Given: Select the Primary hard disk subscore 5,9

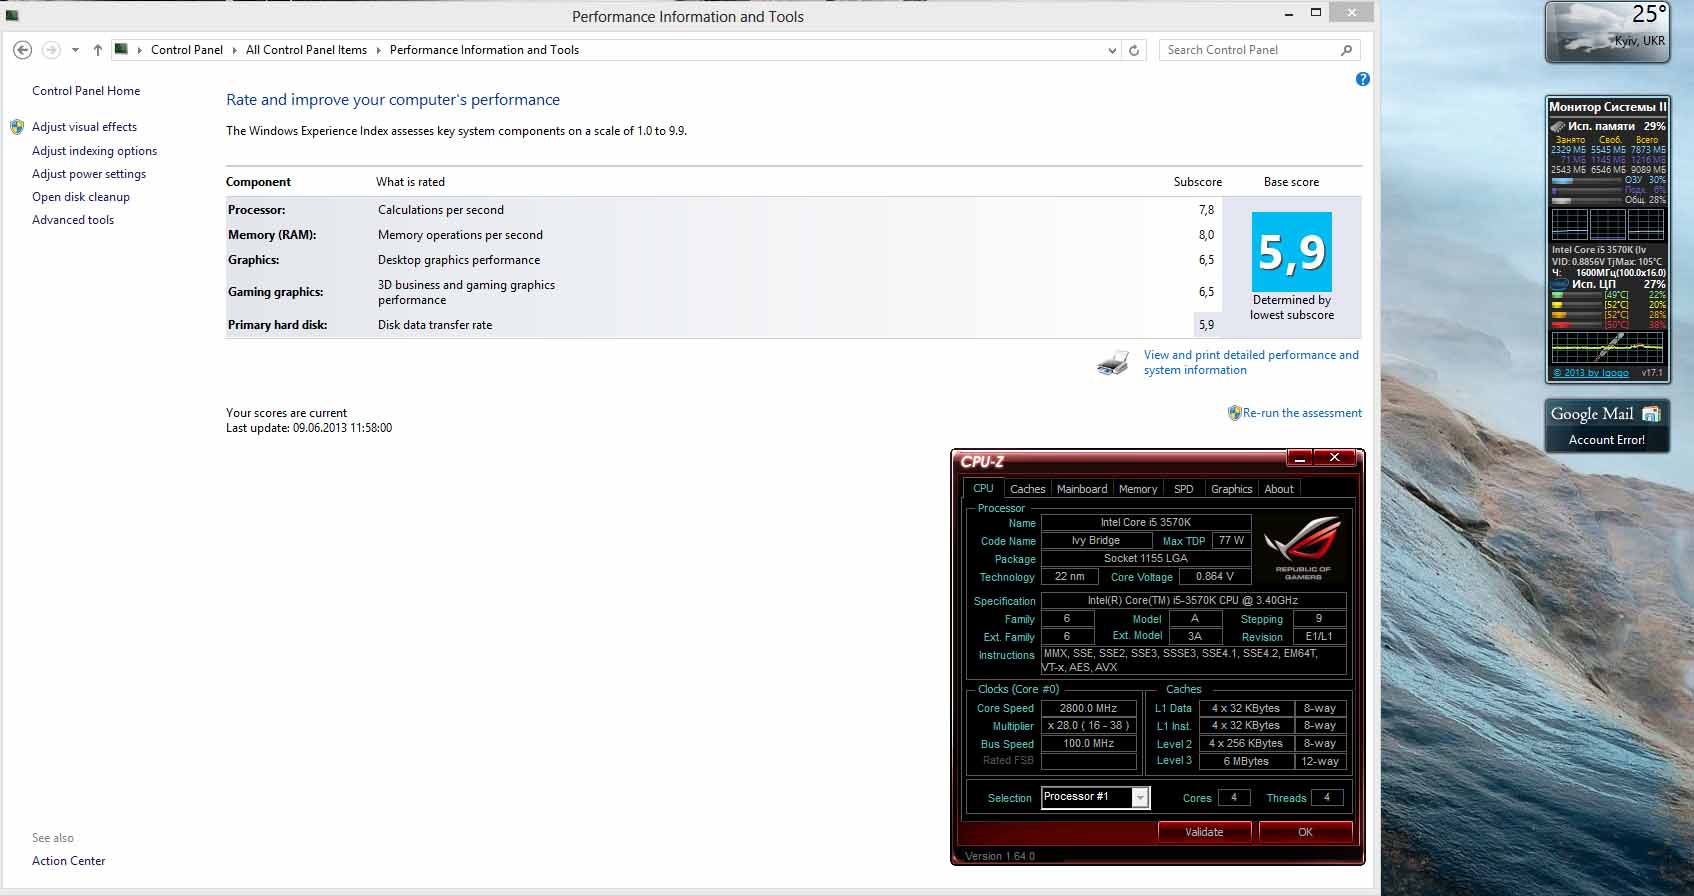Looking at the screenshot, I should [x=1206, y=325].
